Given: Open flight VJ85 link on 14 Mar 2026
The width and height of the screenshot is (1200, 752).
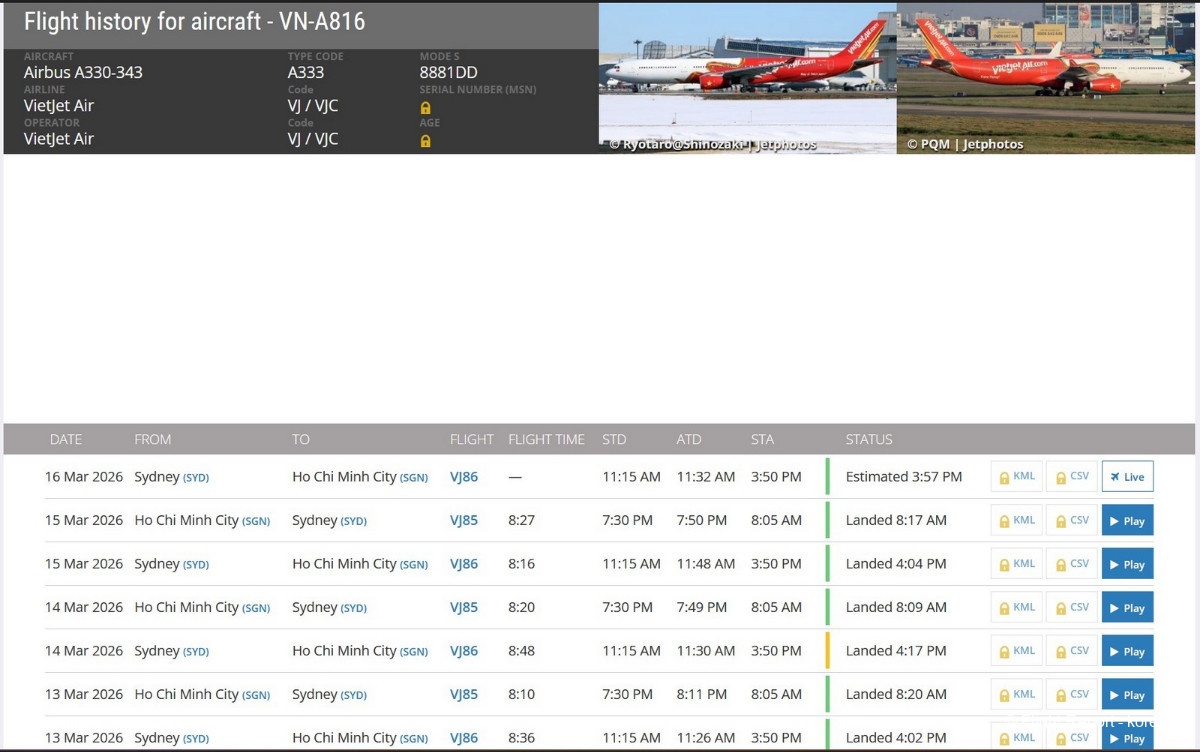Looking at the screenshot, I should click(464, 607).
